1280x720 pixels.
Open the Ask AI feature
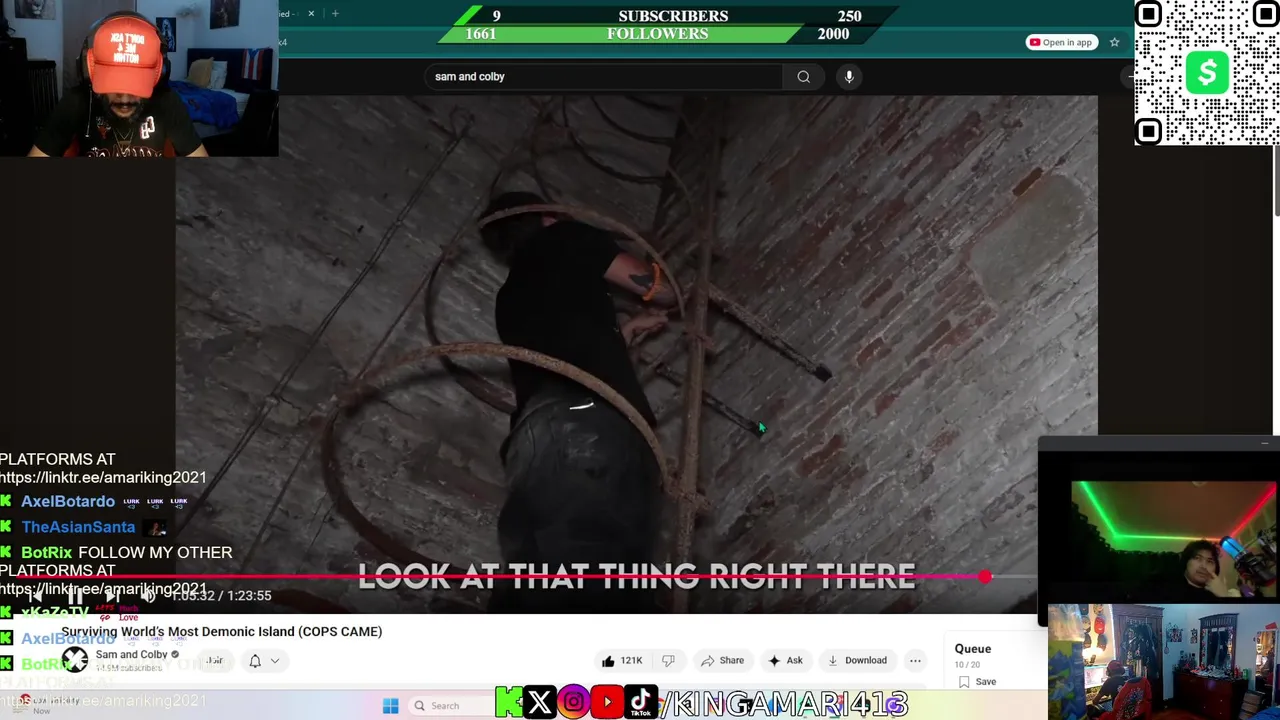click(x=785, y=661)
